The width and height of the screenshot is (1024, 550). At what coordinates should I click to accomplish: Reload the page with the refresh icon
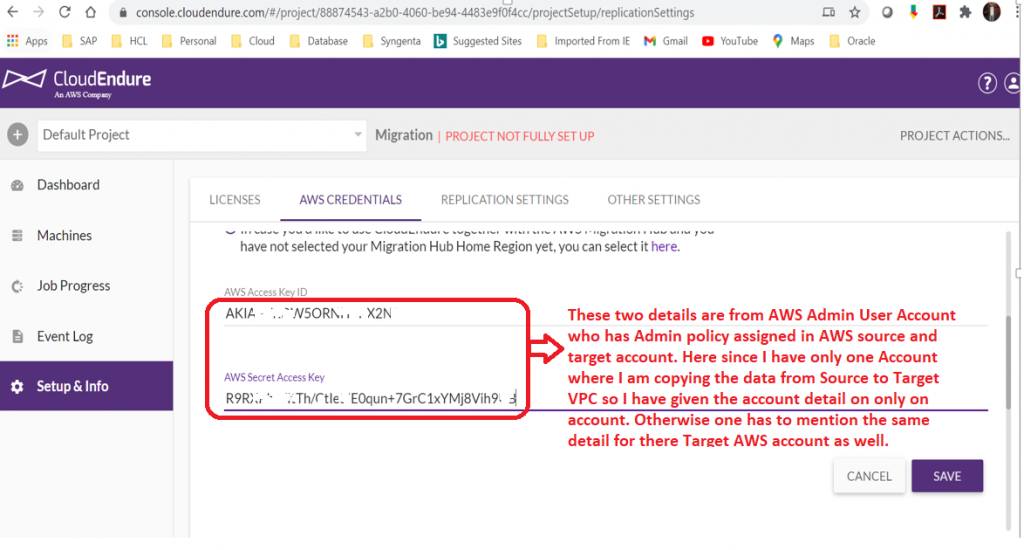click(x=64, y=12)
